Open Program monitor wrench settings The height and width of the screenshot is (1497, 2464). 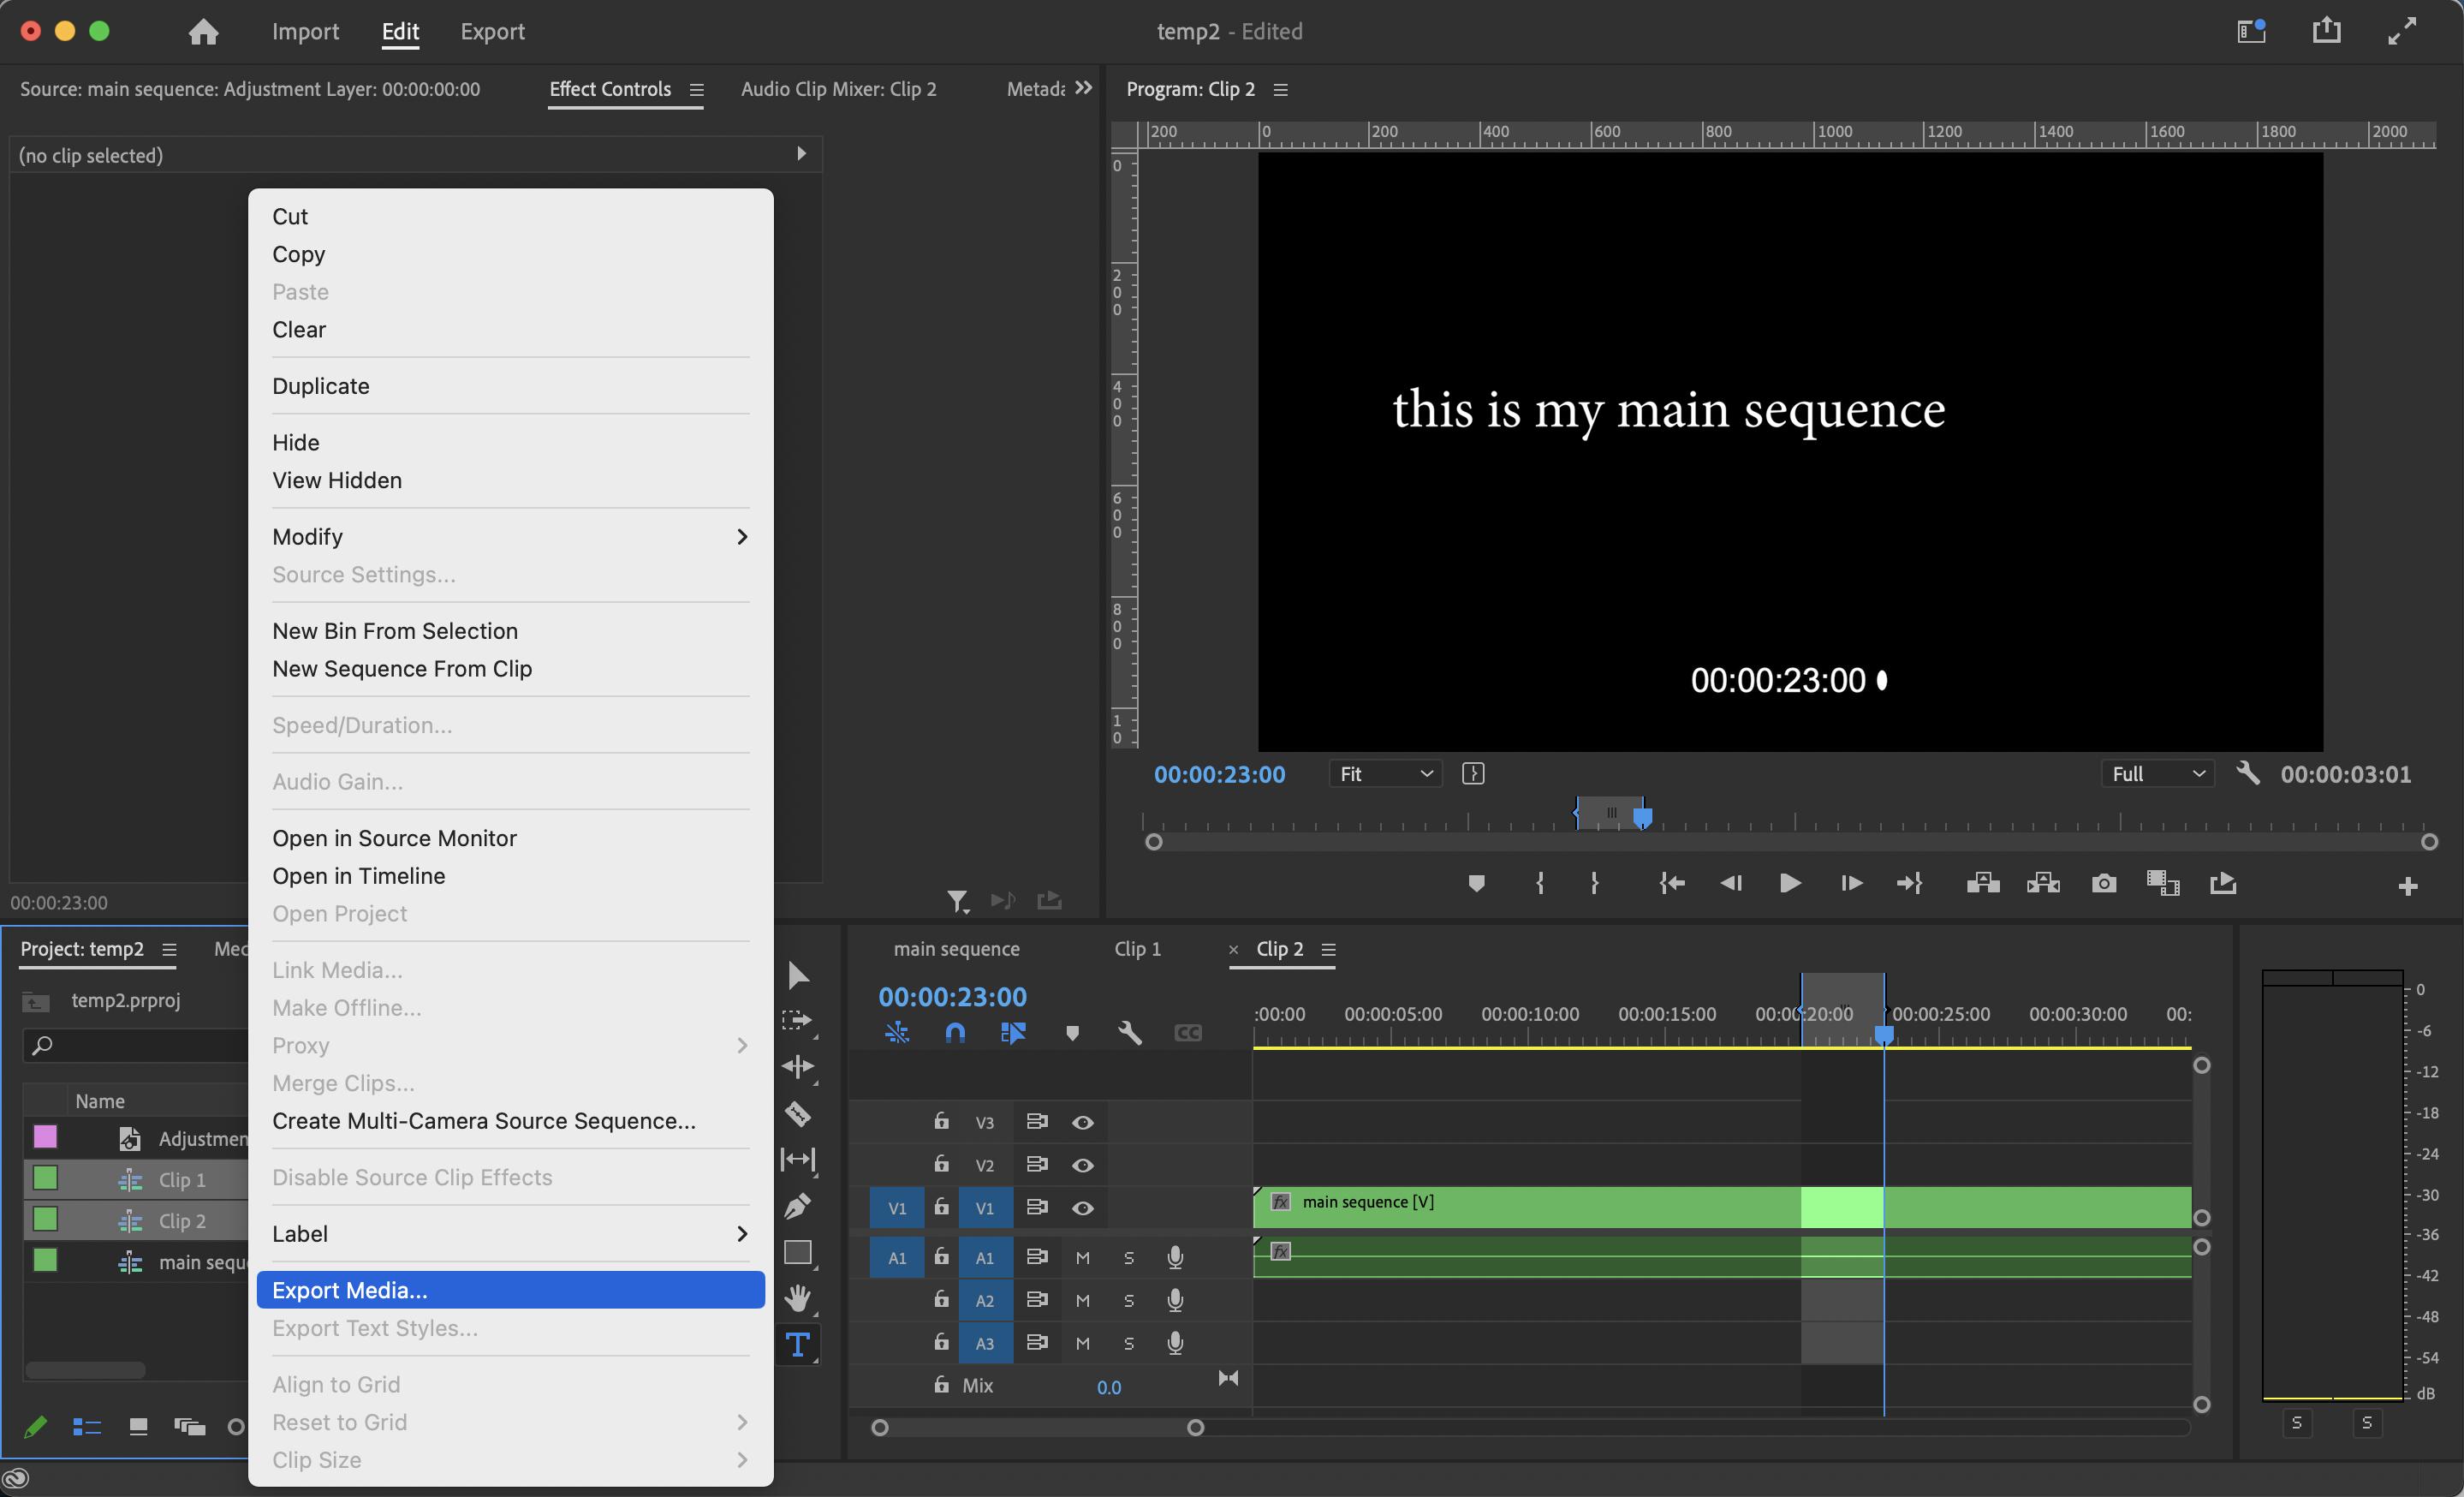click(x=2247, y=773)
